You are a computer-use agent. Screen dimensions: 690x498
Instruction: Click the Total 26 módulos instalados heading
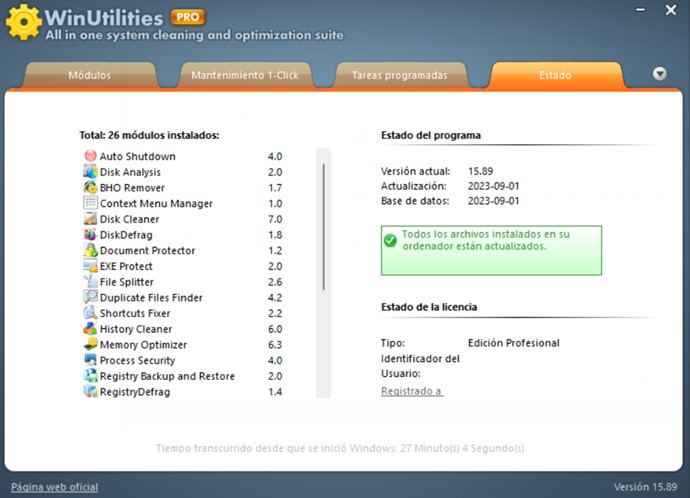click(149, 135)
